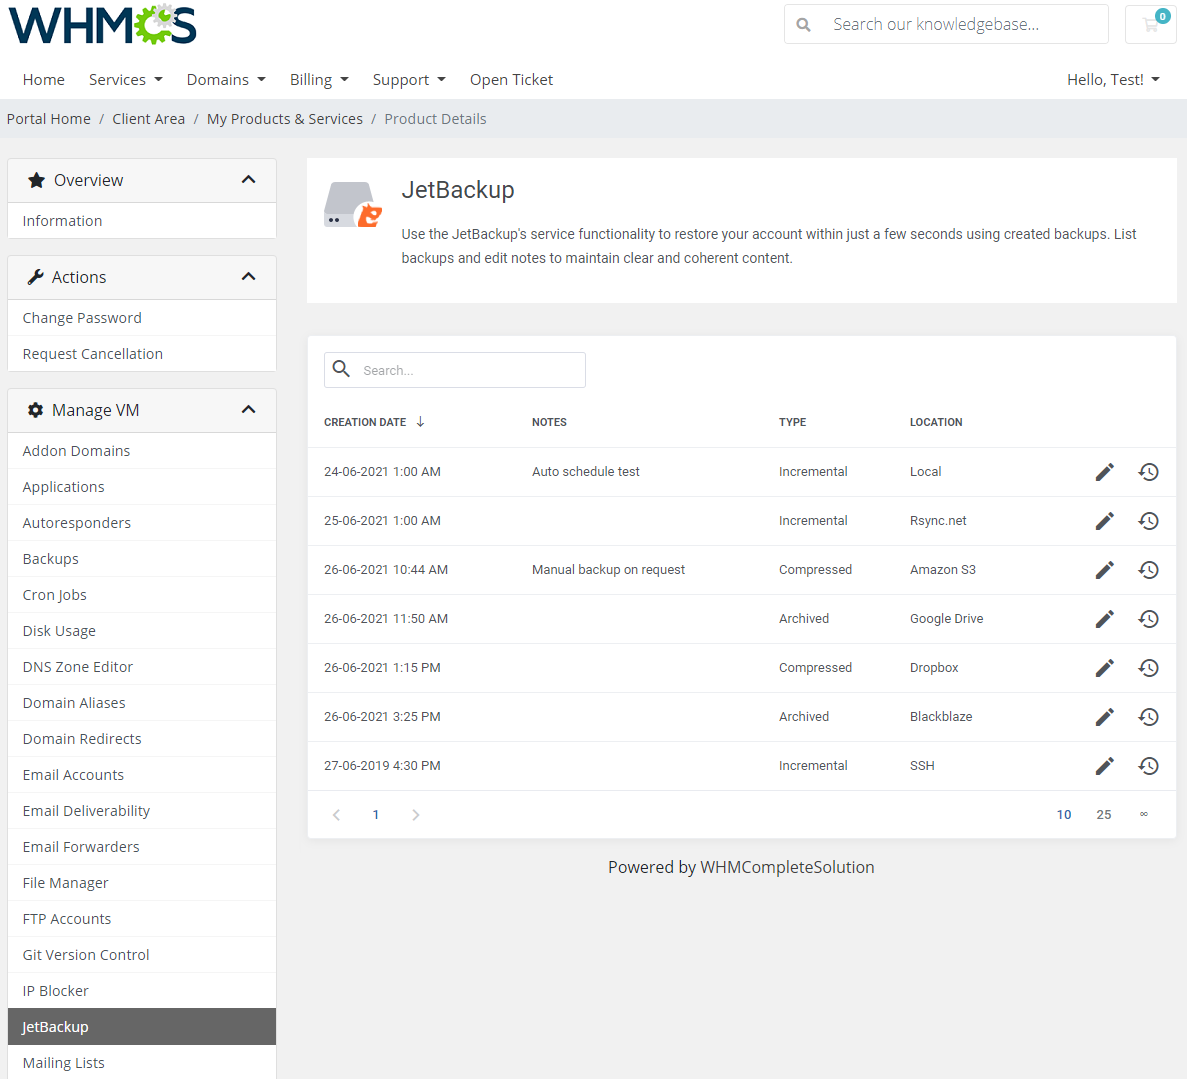Screen dimensions: 1187x1079
Task: Go to the Billing menu
Action: (x=319, y=79)
